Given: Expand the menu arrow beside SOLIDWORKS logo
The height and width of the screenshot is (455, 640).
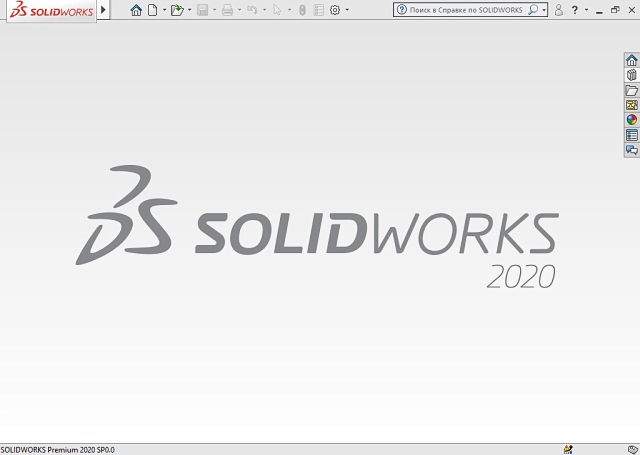Looking at the screenshot, I should click(103, 10).
